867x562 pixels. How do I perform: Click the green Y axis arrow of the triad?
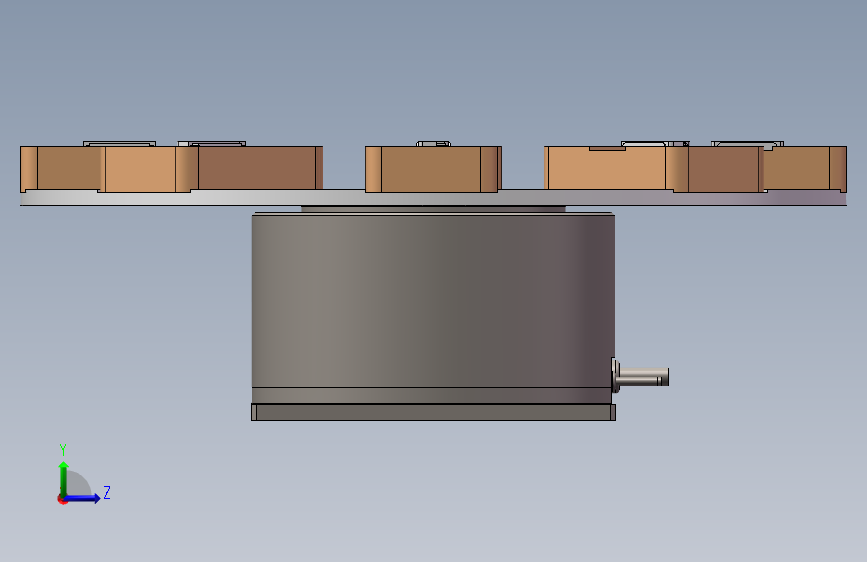click(x=64, y=478)
